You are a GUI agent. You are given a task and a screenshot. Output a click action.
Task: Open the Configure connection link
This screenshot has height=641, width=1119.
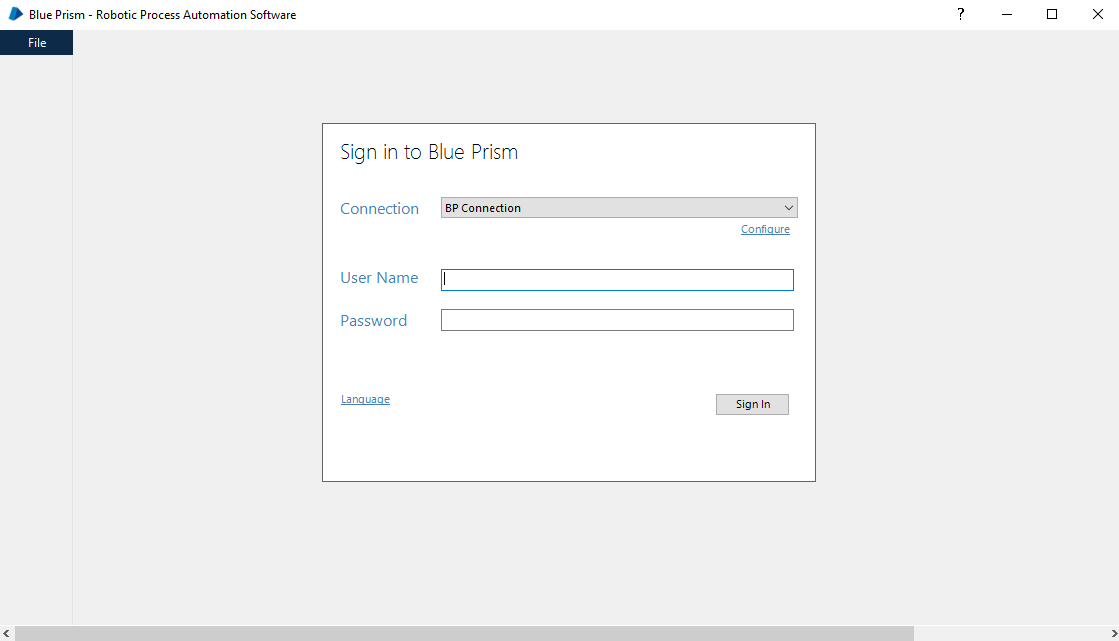(765, 230)
